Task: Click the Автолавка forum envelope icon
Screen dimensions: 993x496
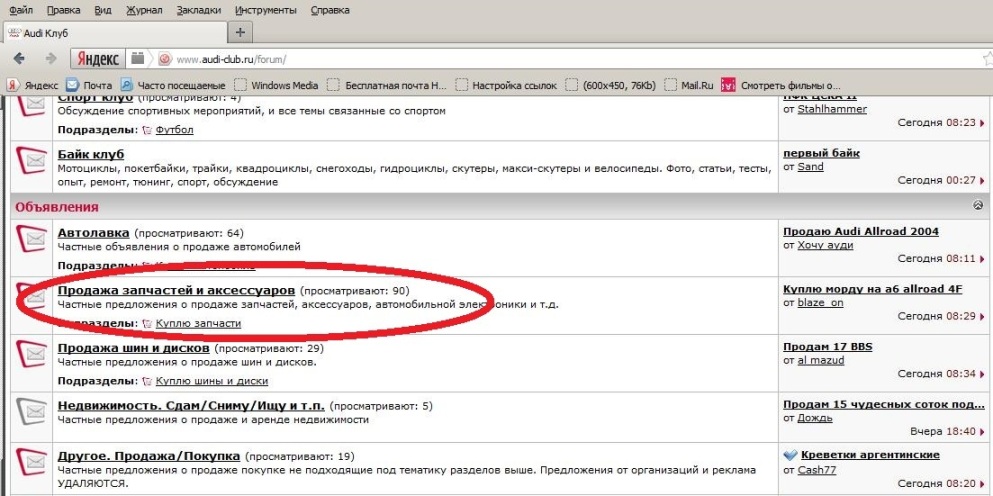Action: (32, 239)
